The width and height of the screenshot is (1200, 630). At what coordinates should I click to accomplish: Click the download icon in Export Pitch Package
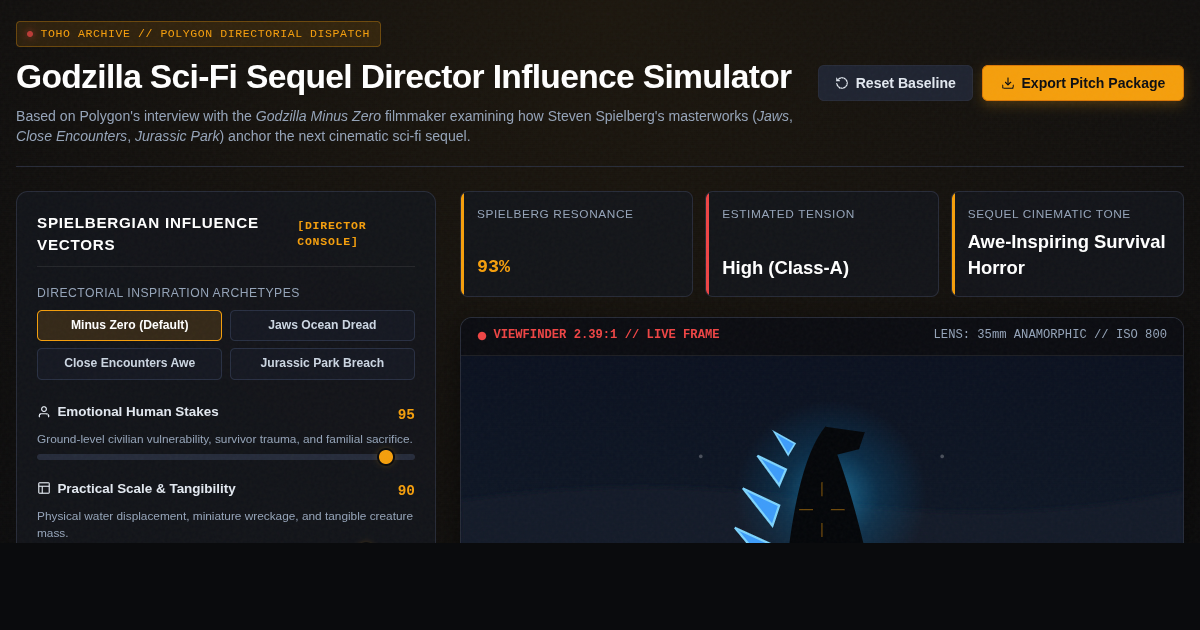coord(1007,83)
